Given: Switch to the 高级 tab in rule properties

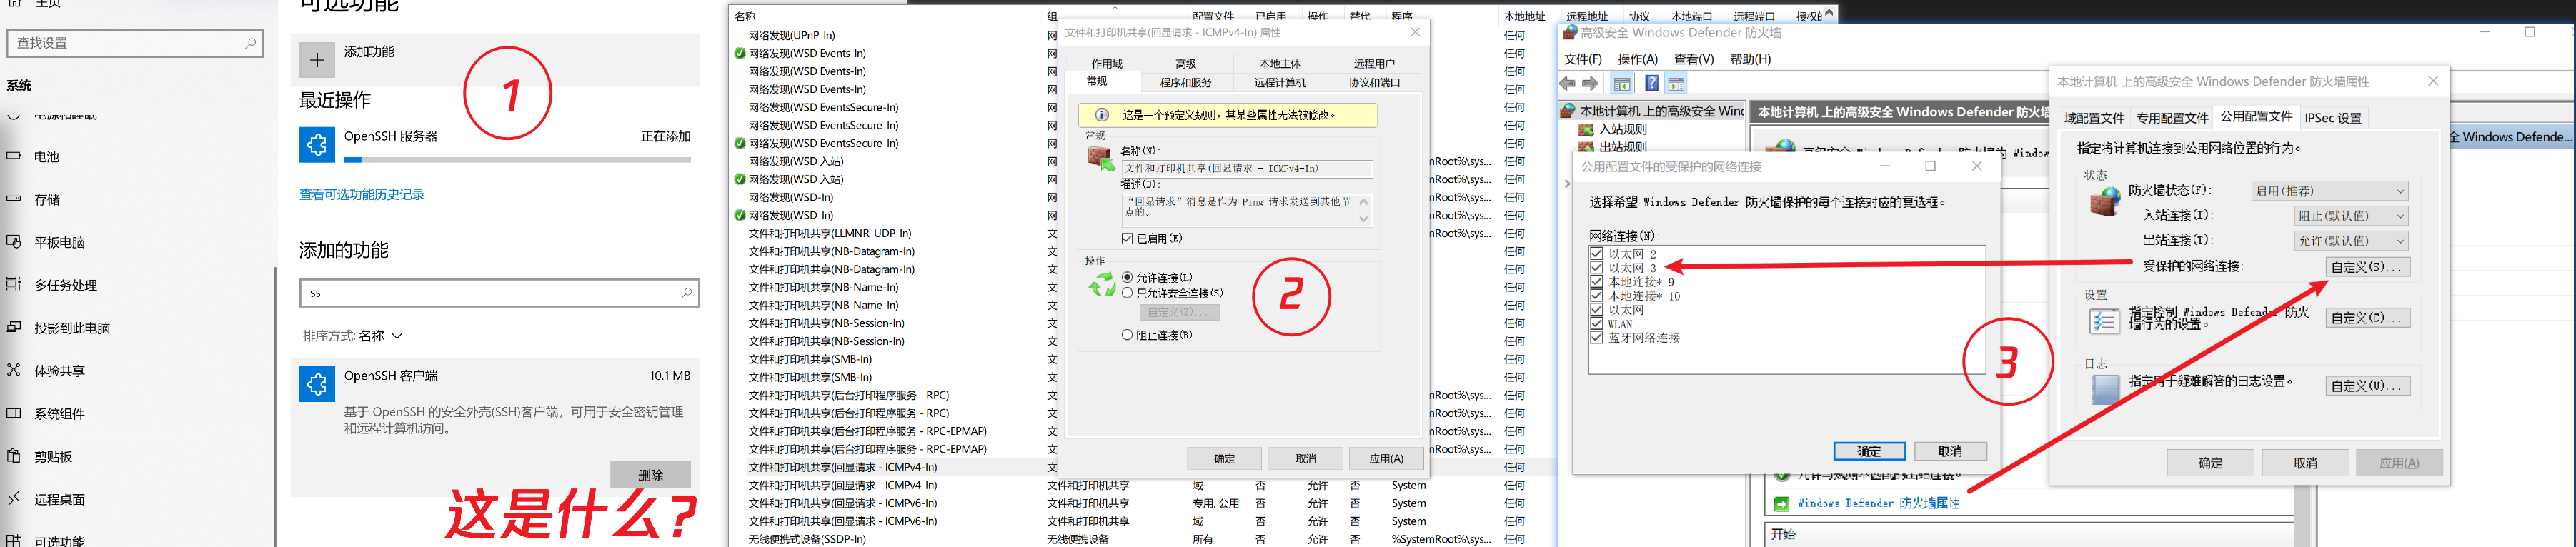Looking at the screenshot, I should click(1186, 64).
